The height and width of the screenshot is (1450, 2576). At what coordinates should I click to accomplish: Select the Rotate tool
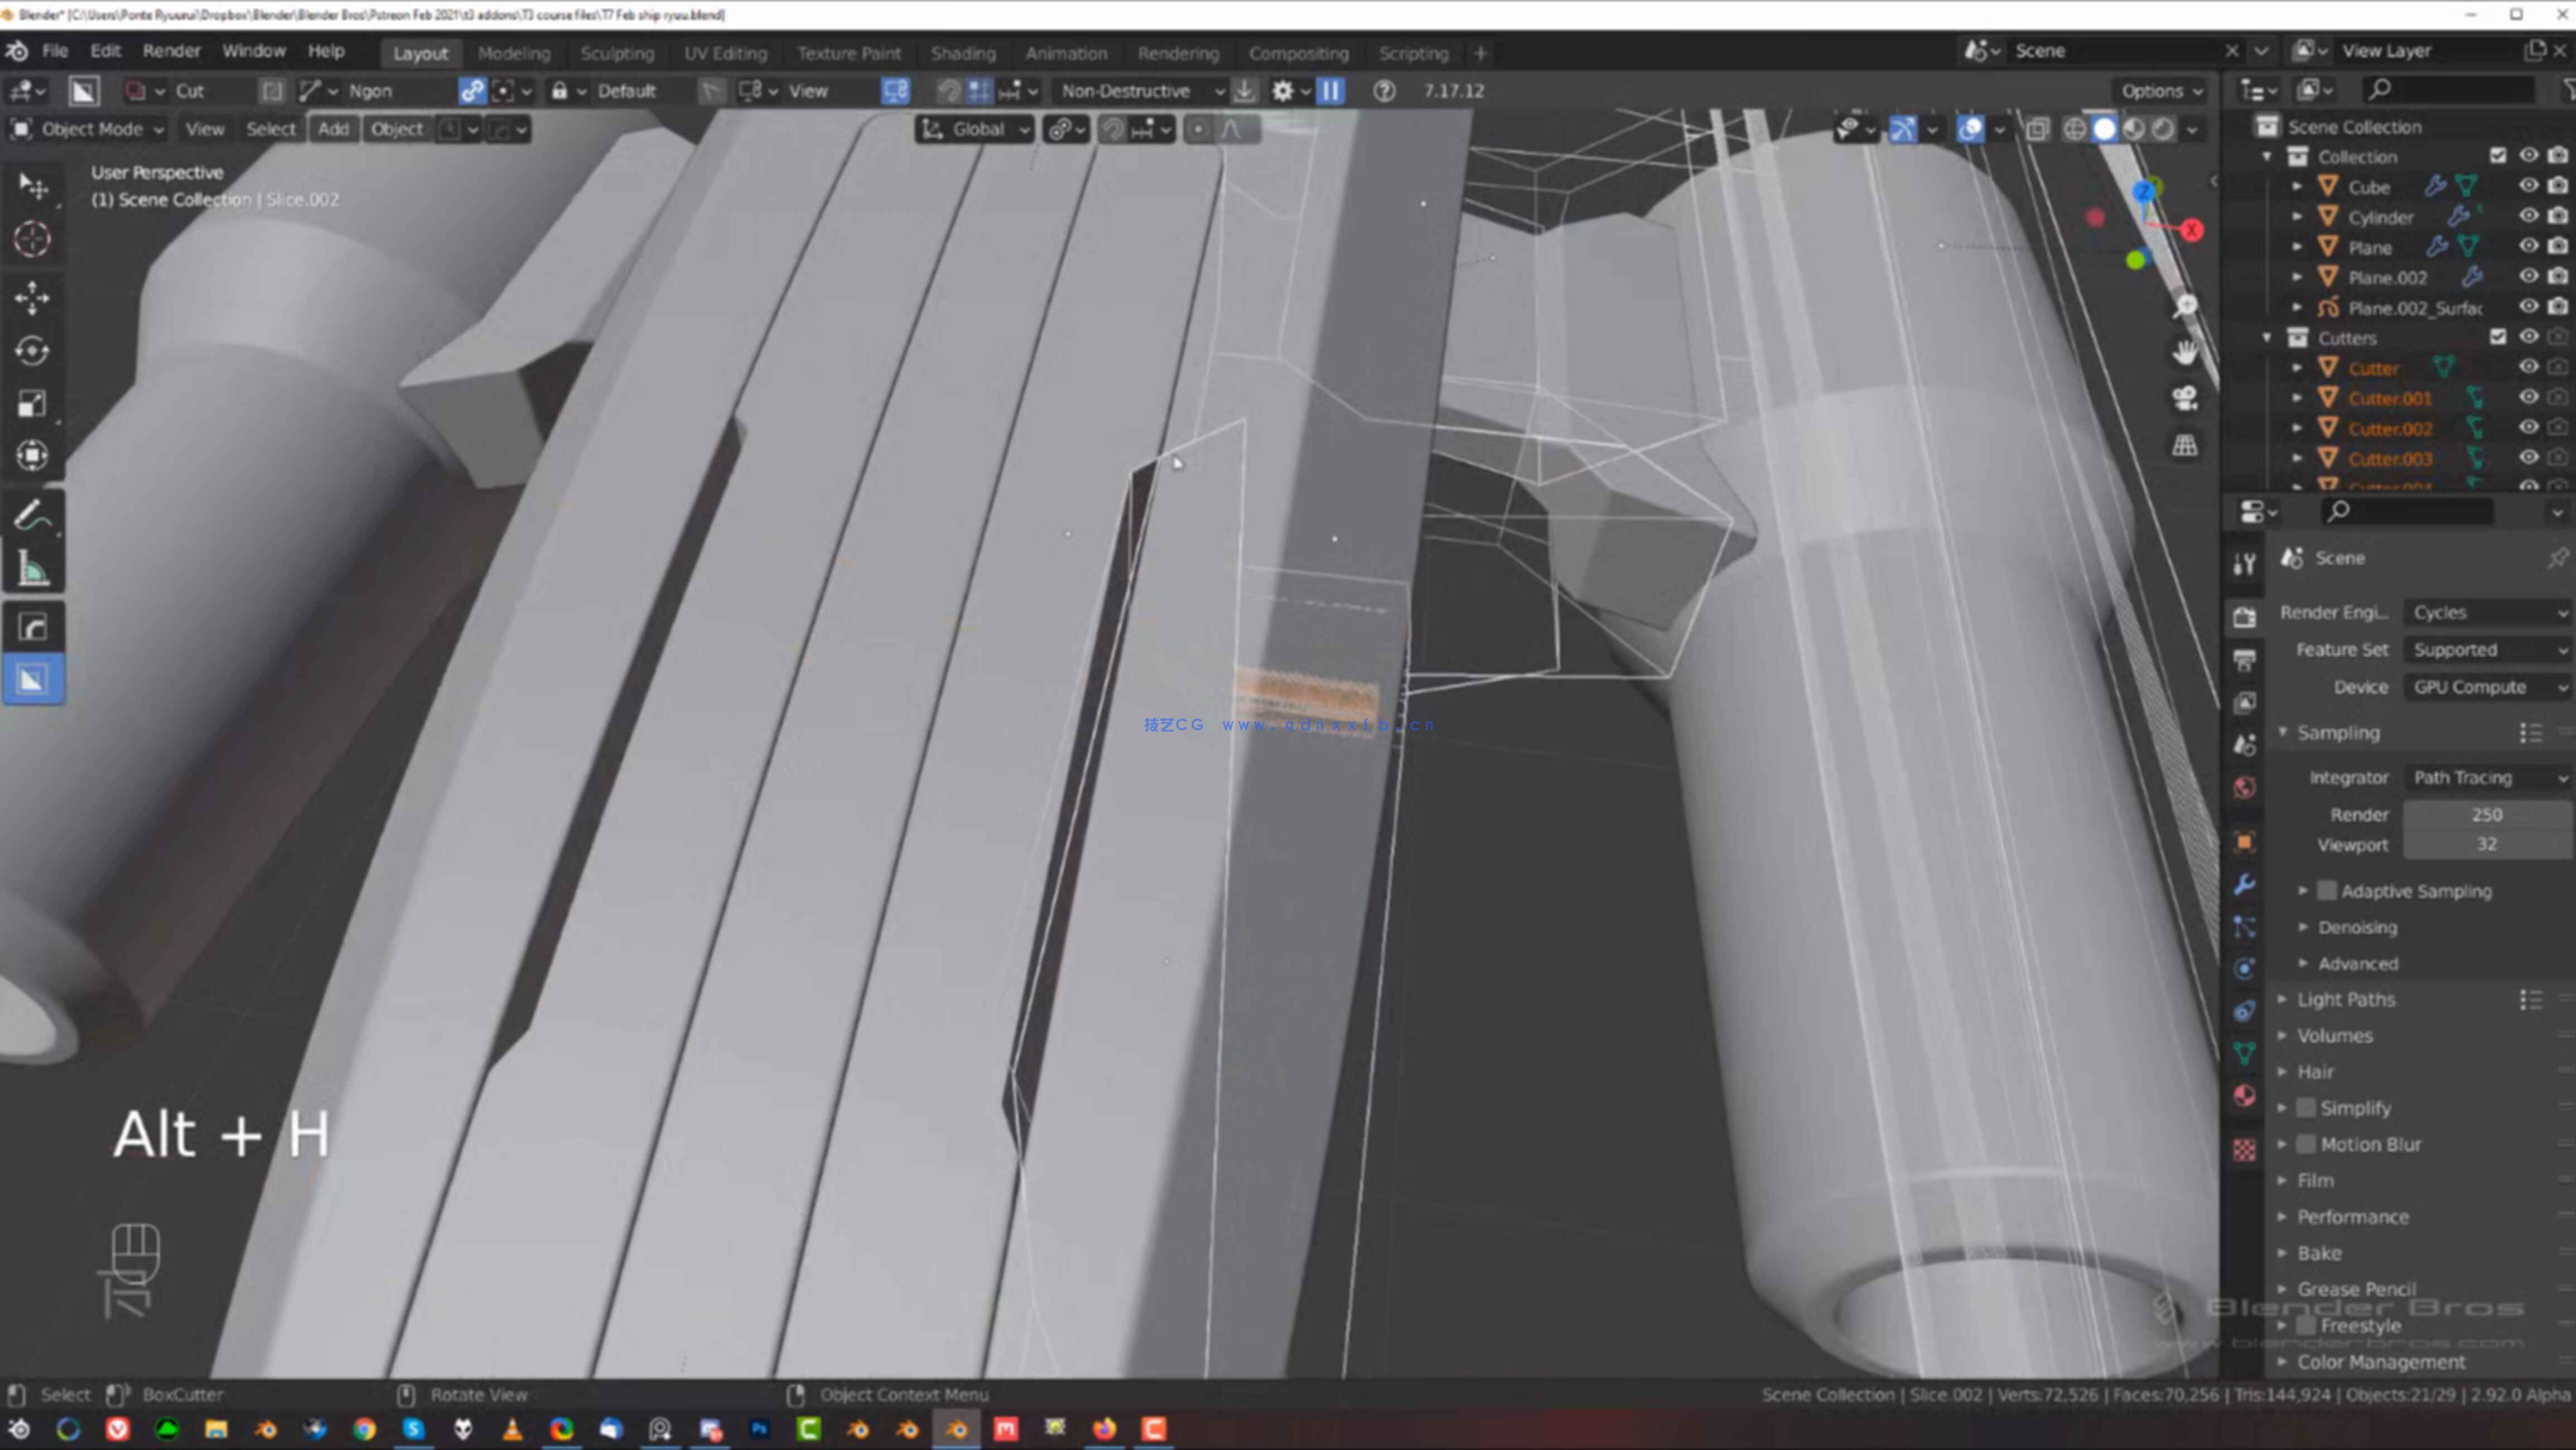(33, 351)
